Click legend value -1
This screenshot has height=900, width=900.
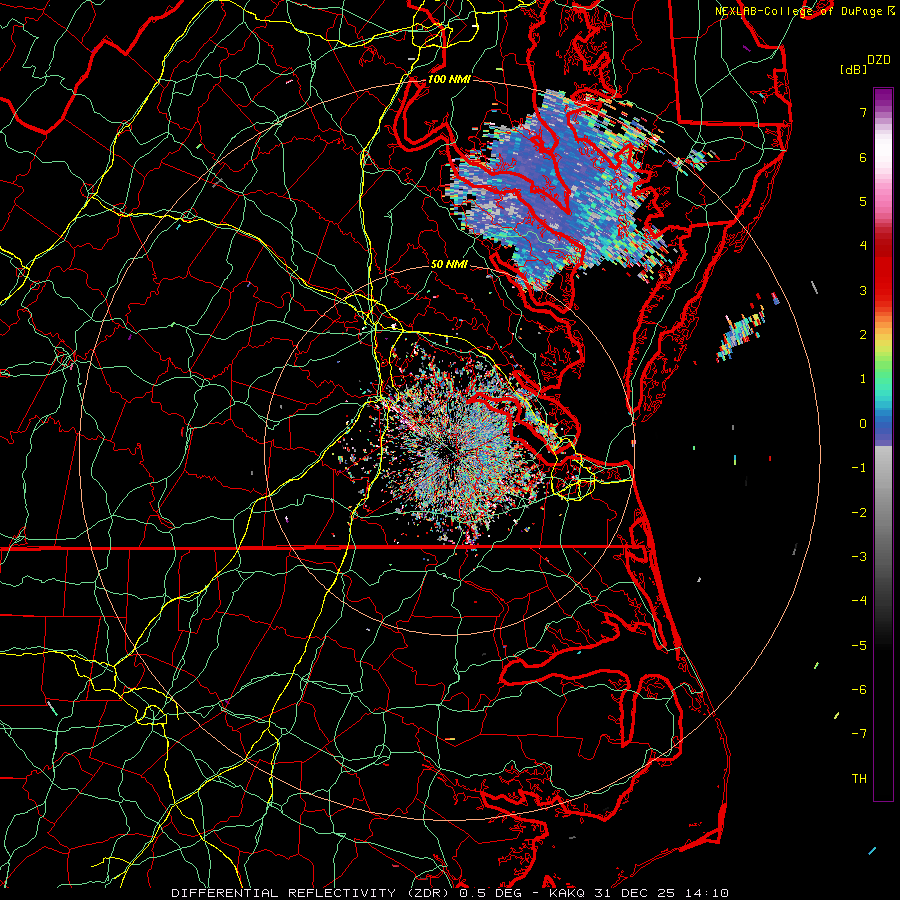click(859, 468)
